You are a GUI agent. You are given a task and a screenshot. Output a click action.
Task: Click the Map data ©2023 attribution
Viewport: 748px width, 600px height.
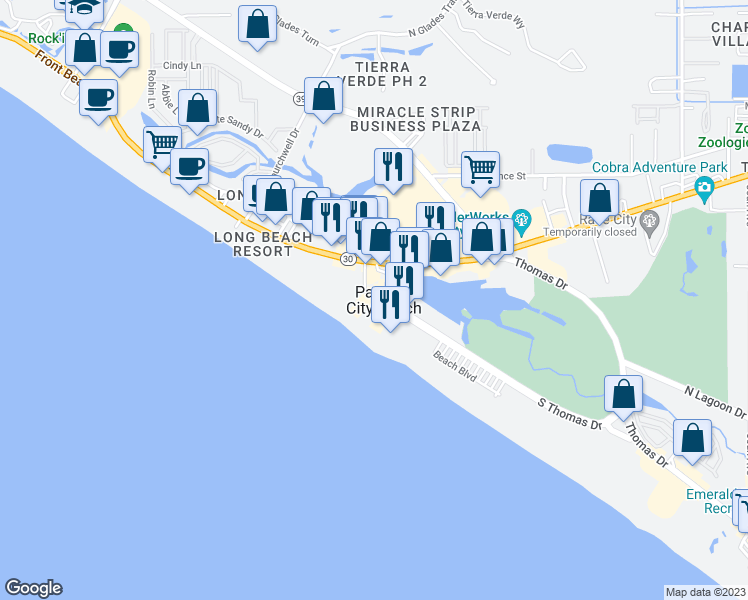tap(705, 592)
